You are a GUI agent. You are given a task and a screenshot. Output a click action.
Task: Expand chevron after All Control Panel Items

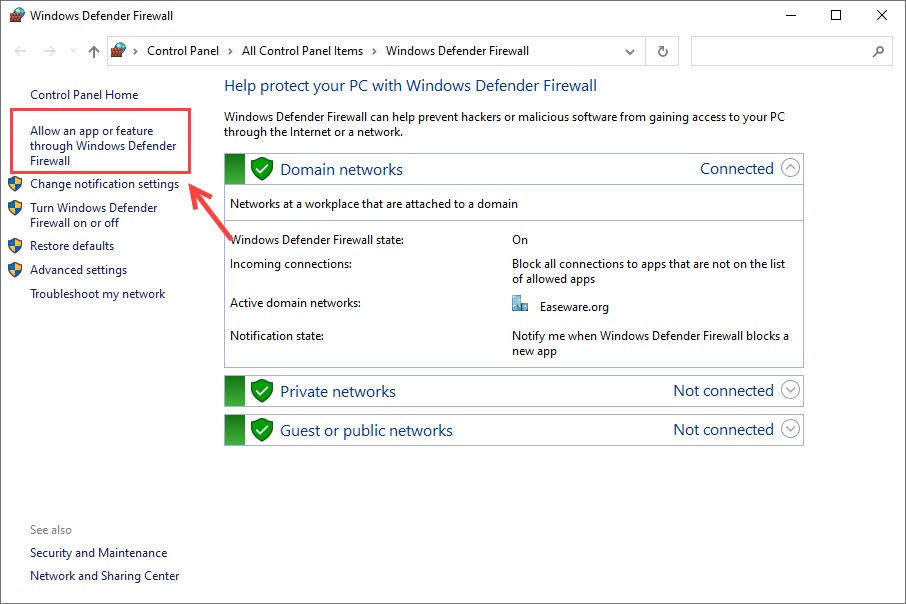[x=374, y=51]
